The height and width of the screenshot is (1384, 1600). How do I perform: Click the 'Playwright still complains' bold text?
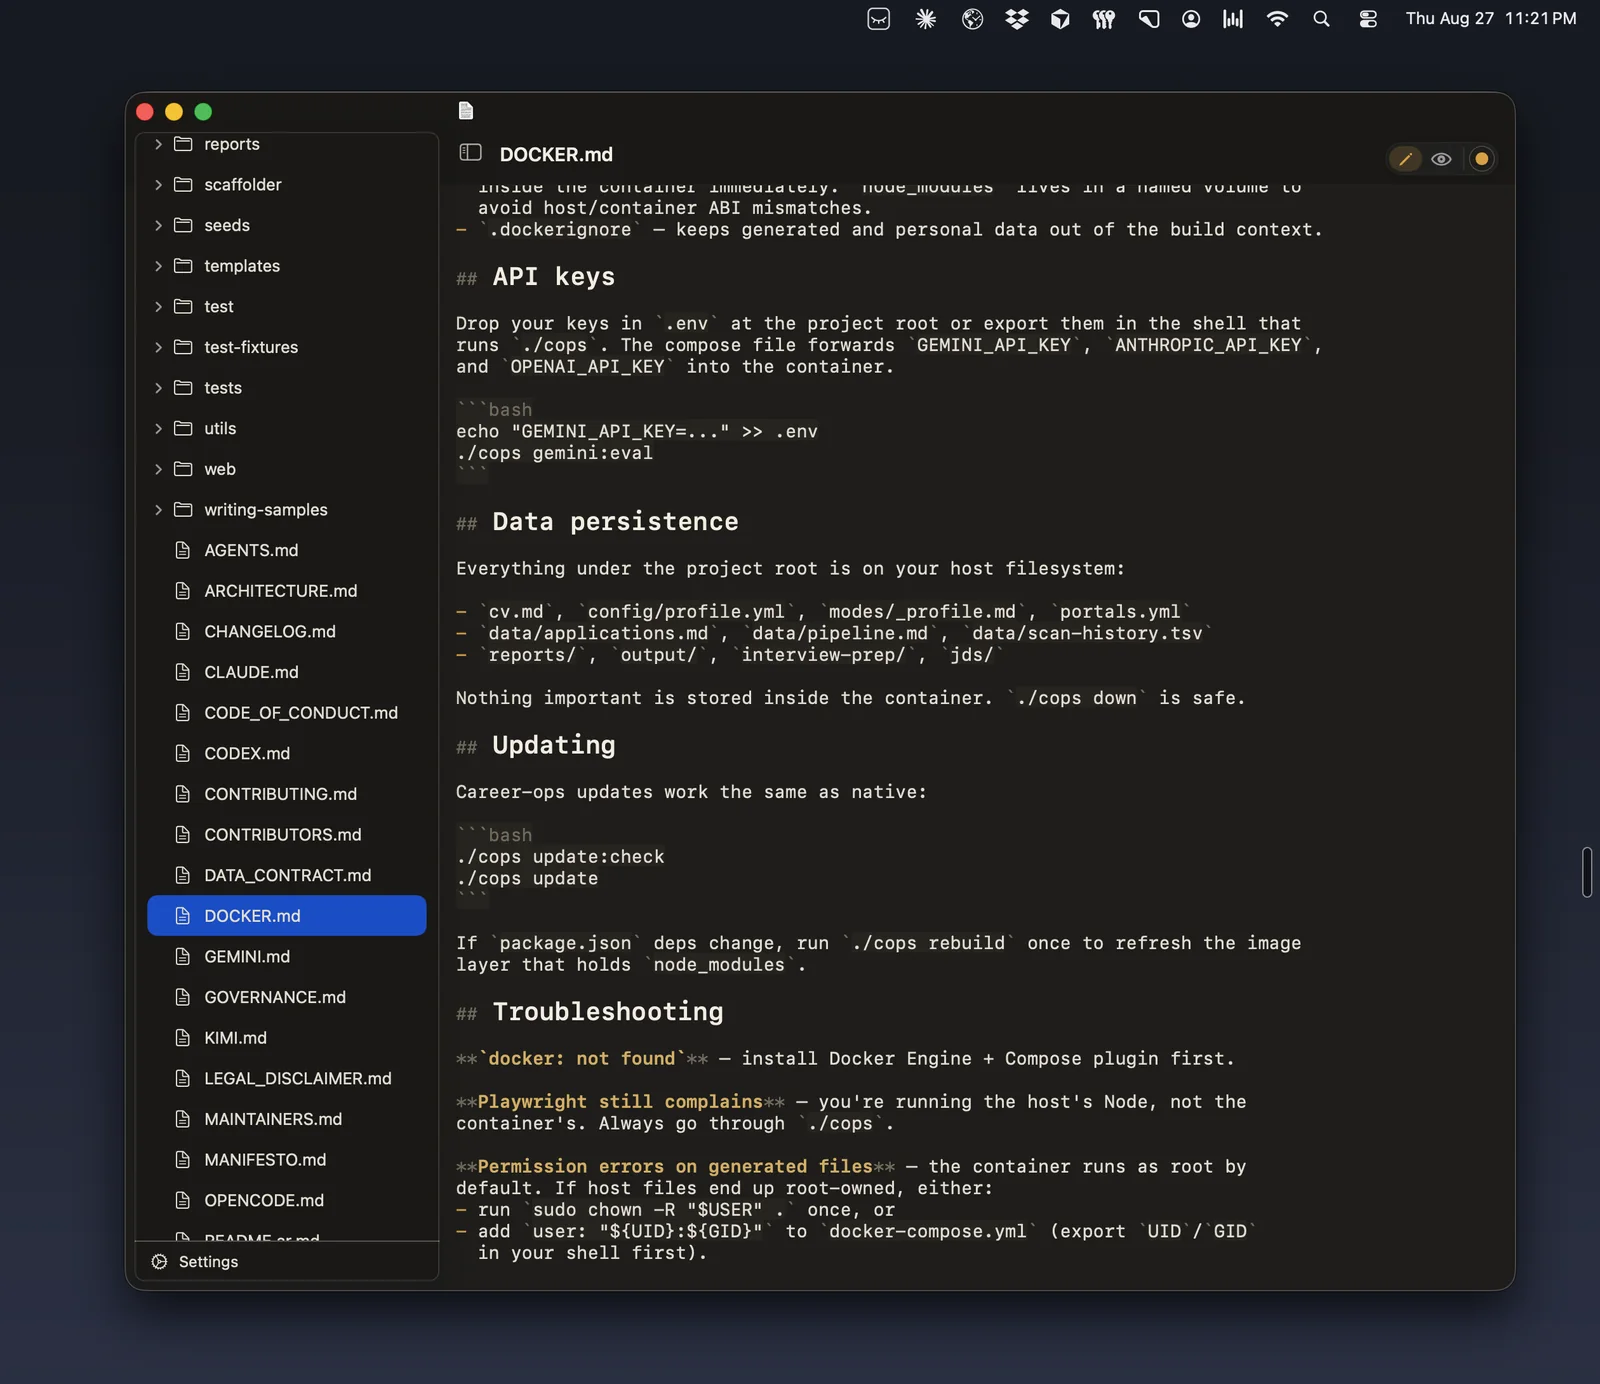(620, 1102)
